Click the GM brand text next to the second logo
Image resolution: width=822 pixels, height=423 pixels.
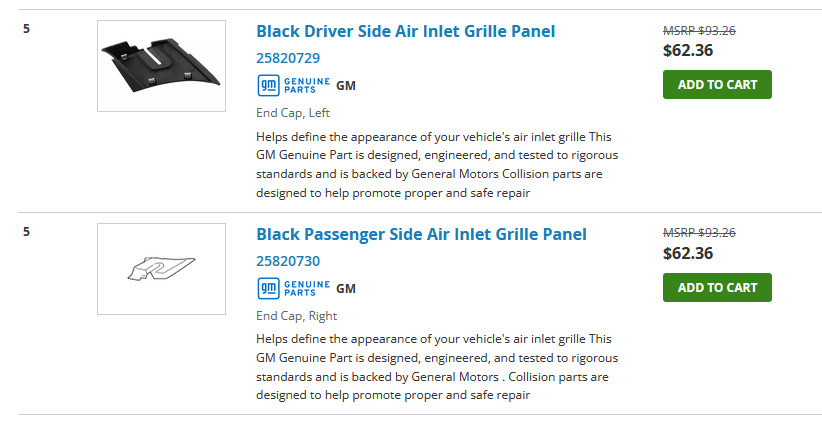[x=346, y=289]
